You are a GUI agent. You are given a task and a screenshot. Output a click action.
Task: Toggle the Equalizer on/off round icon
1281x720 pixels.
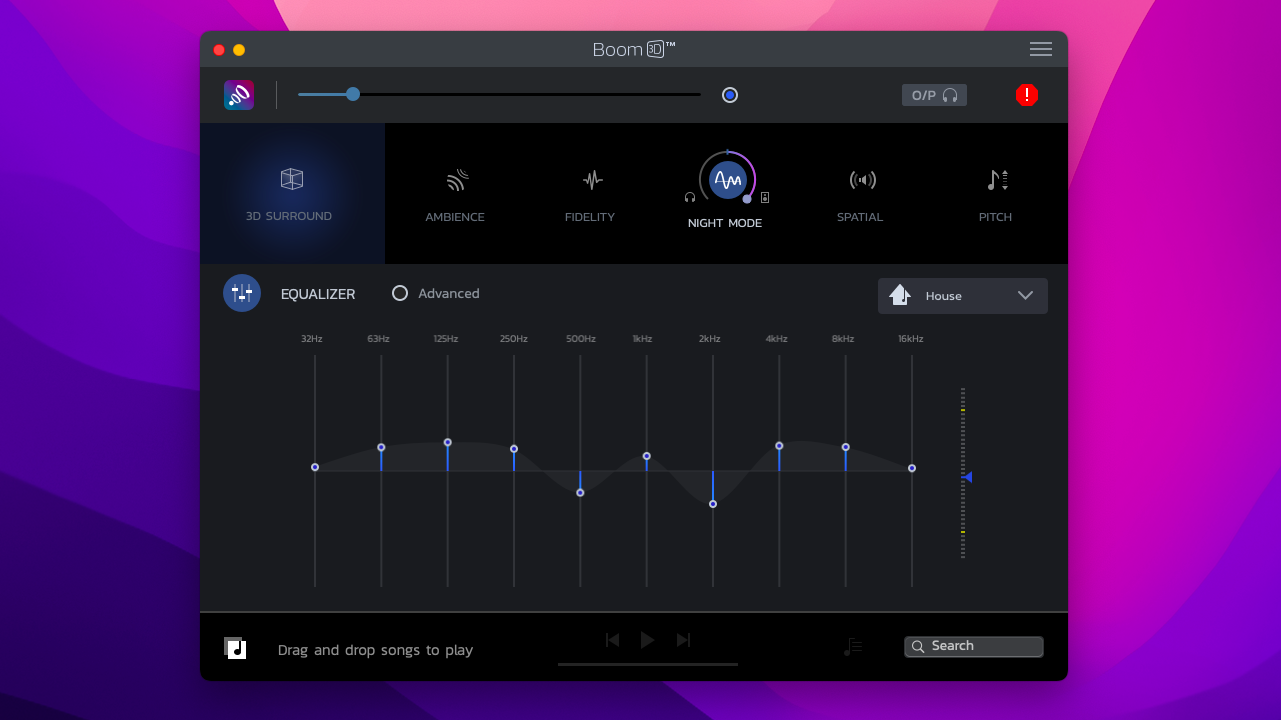[242, 293]
